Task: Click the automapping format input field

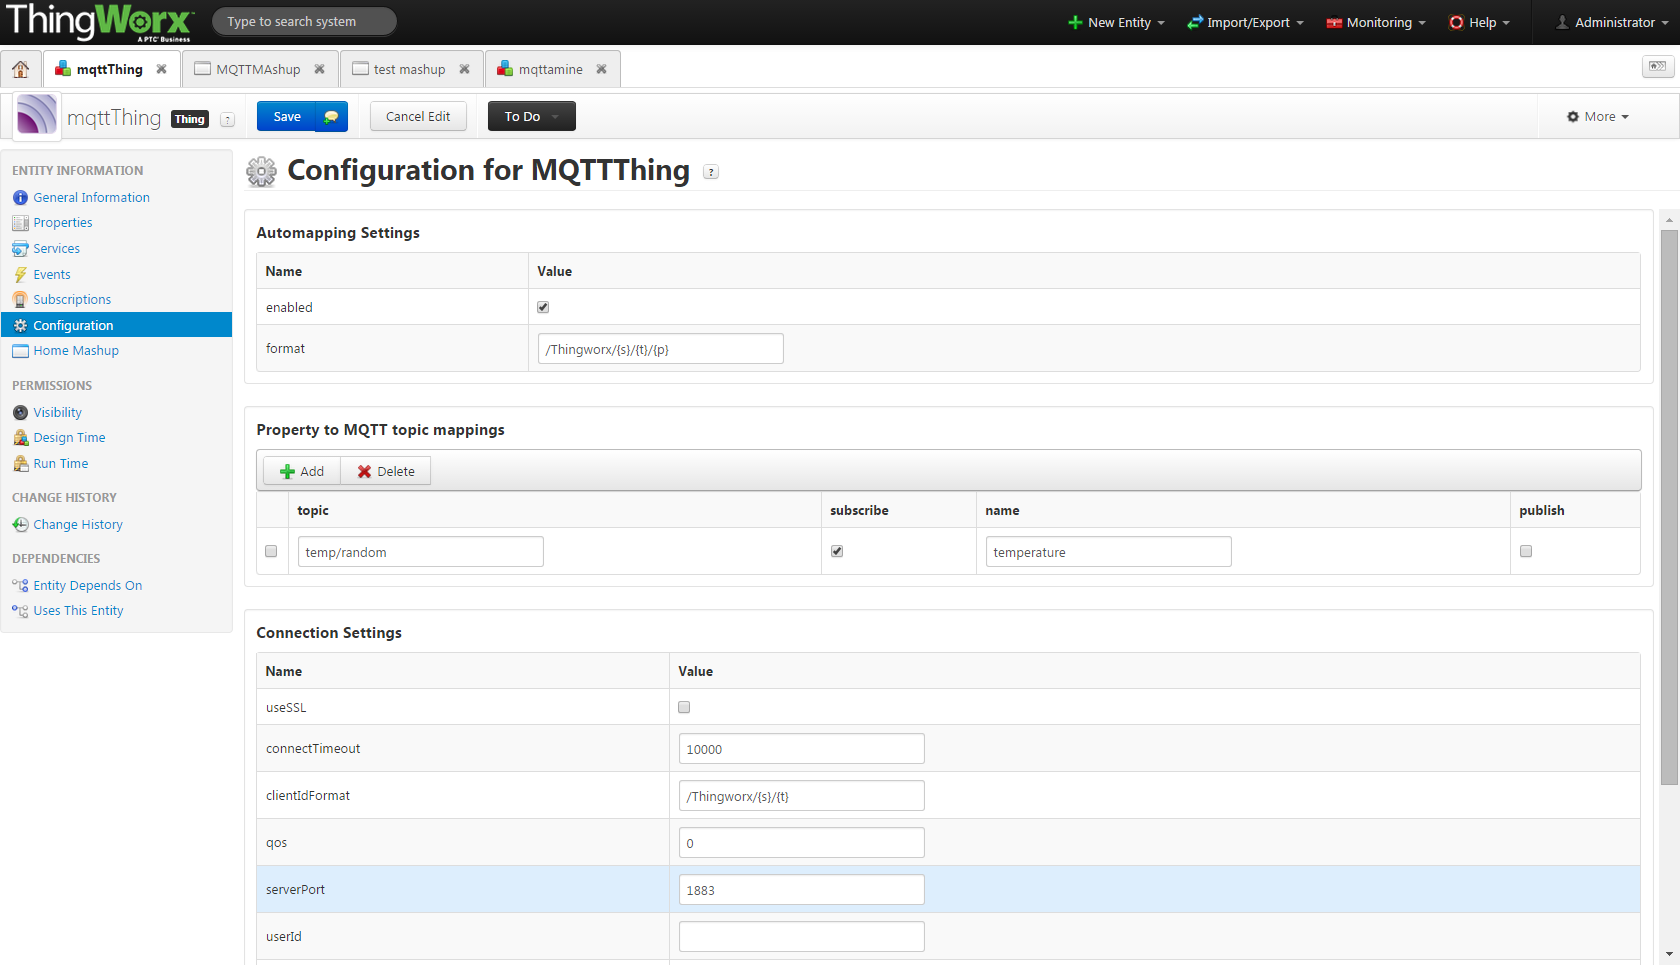Action: click(x=661, y=349)
